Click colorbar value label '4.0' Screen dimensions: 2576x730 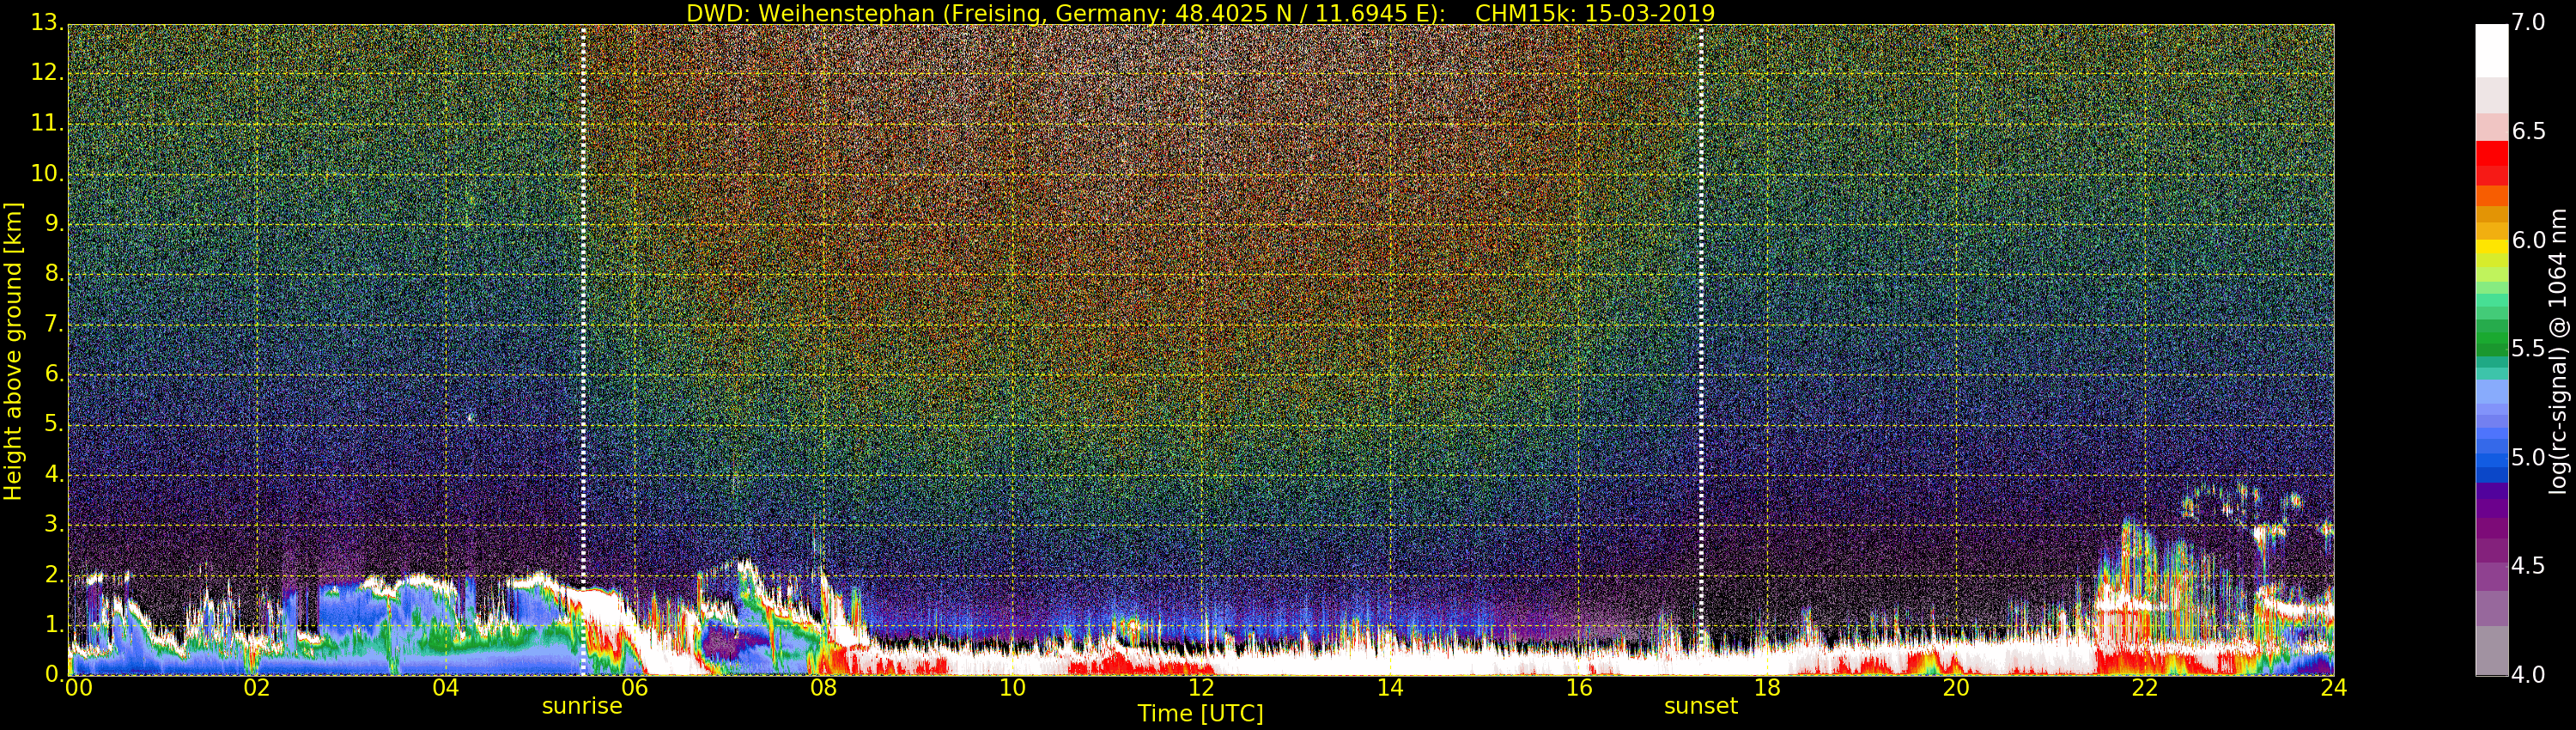point(2529,675)
